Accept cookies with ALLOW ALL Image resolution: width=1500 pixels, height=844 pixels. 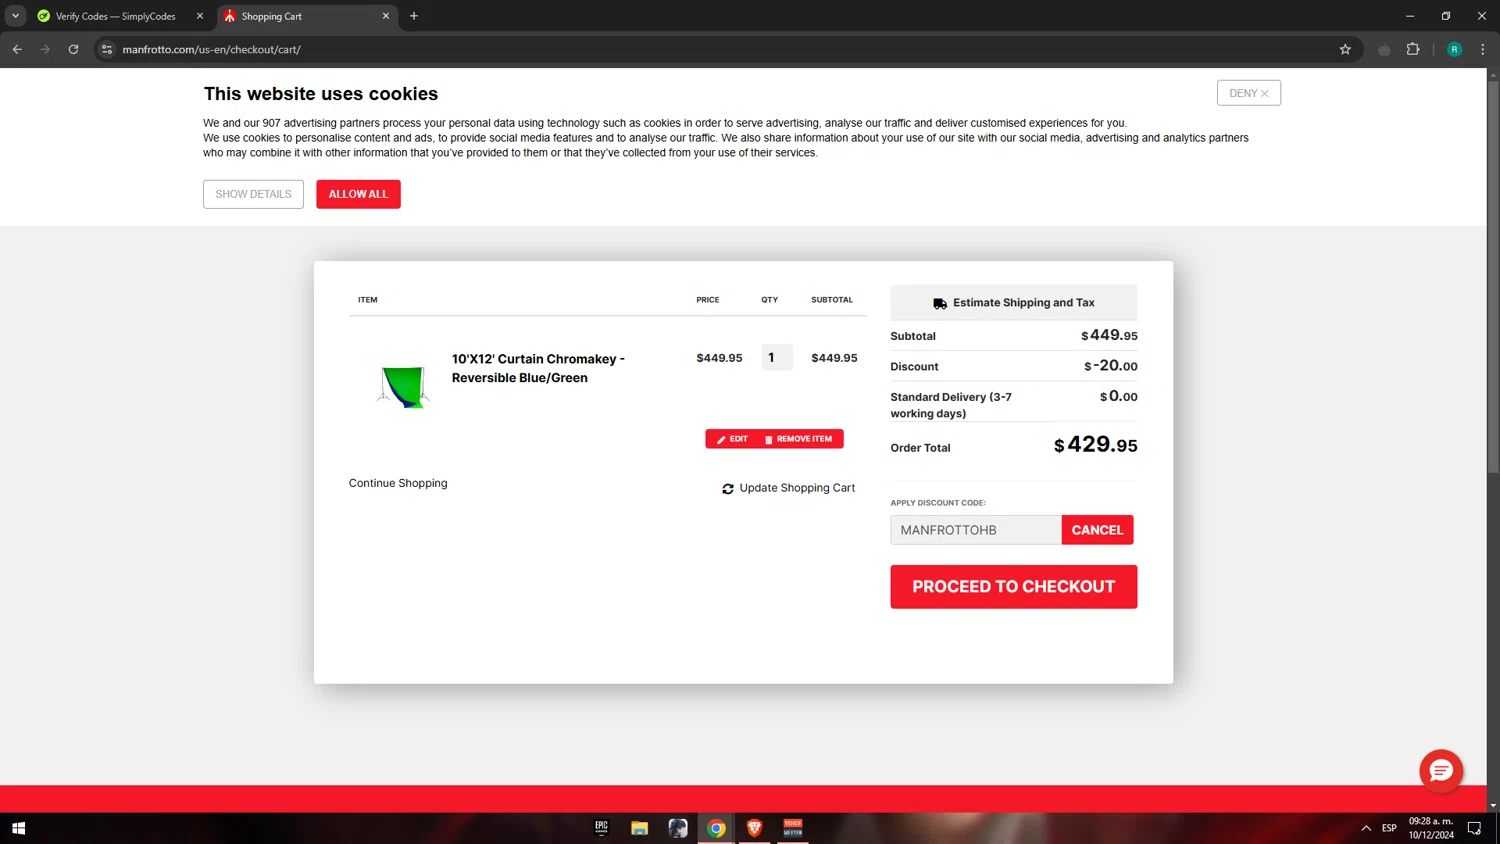pyautogui.click(x=358, y=194)
